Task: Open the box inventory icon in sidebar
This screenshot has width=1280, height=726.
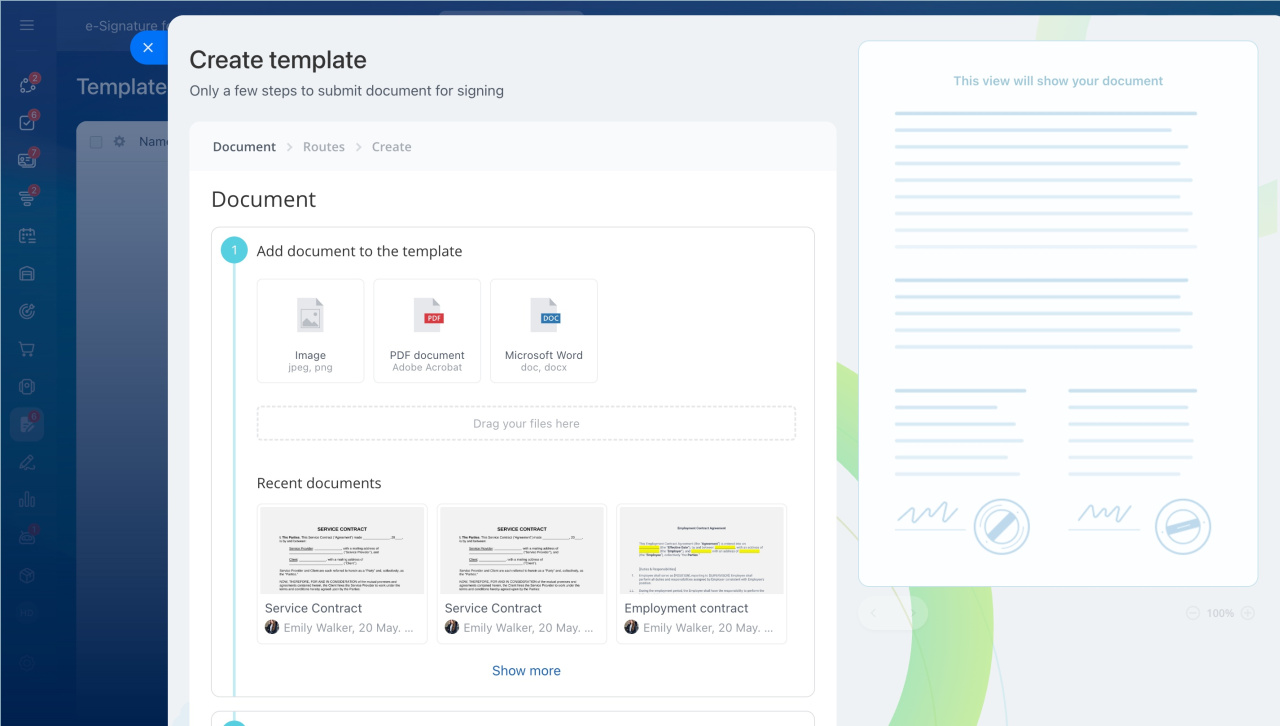Action: [27, 575]
